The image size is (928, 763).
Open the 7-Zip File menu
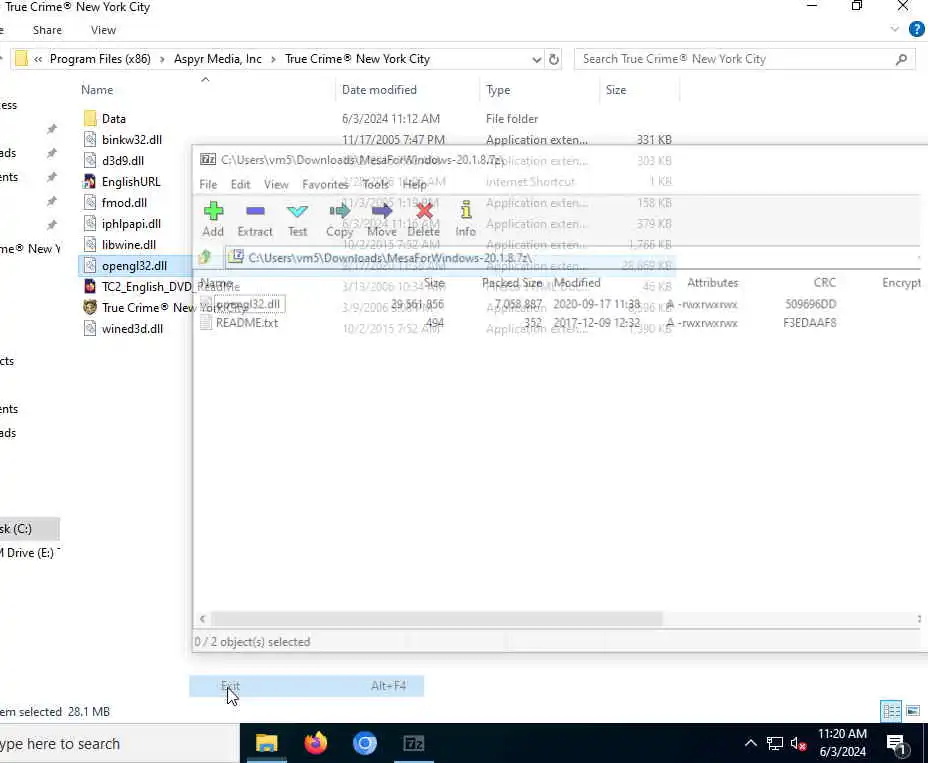coord(208,184)
